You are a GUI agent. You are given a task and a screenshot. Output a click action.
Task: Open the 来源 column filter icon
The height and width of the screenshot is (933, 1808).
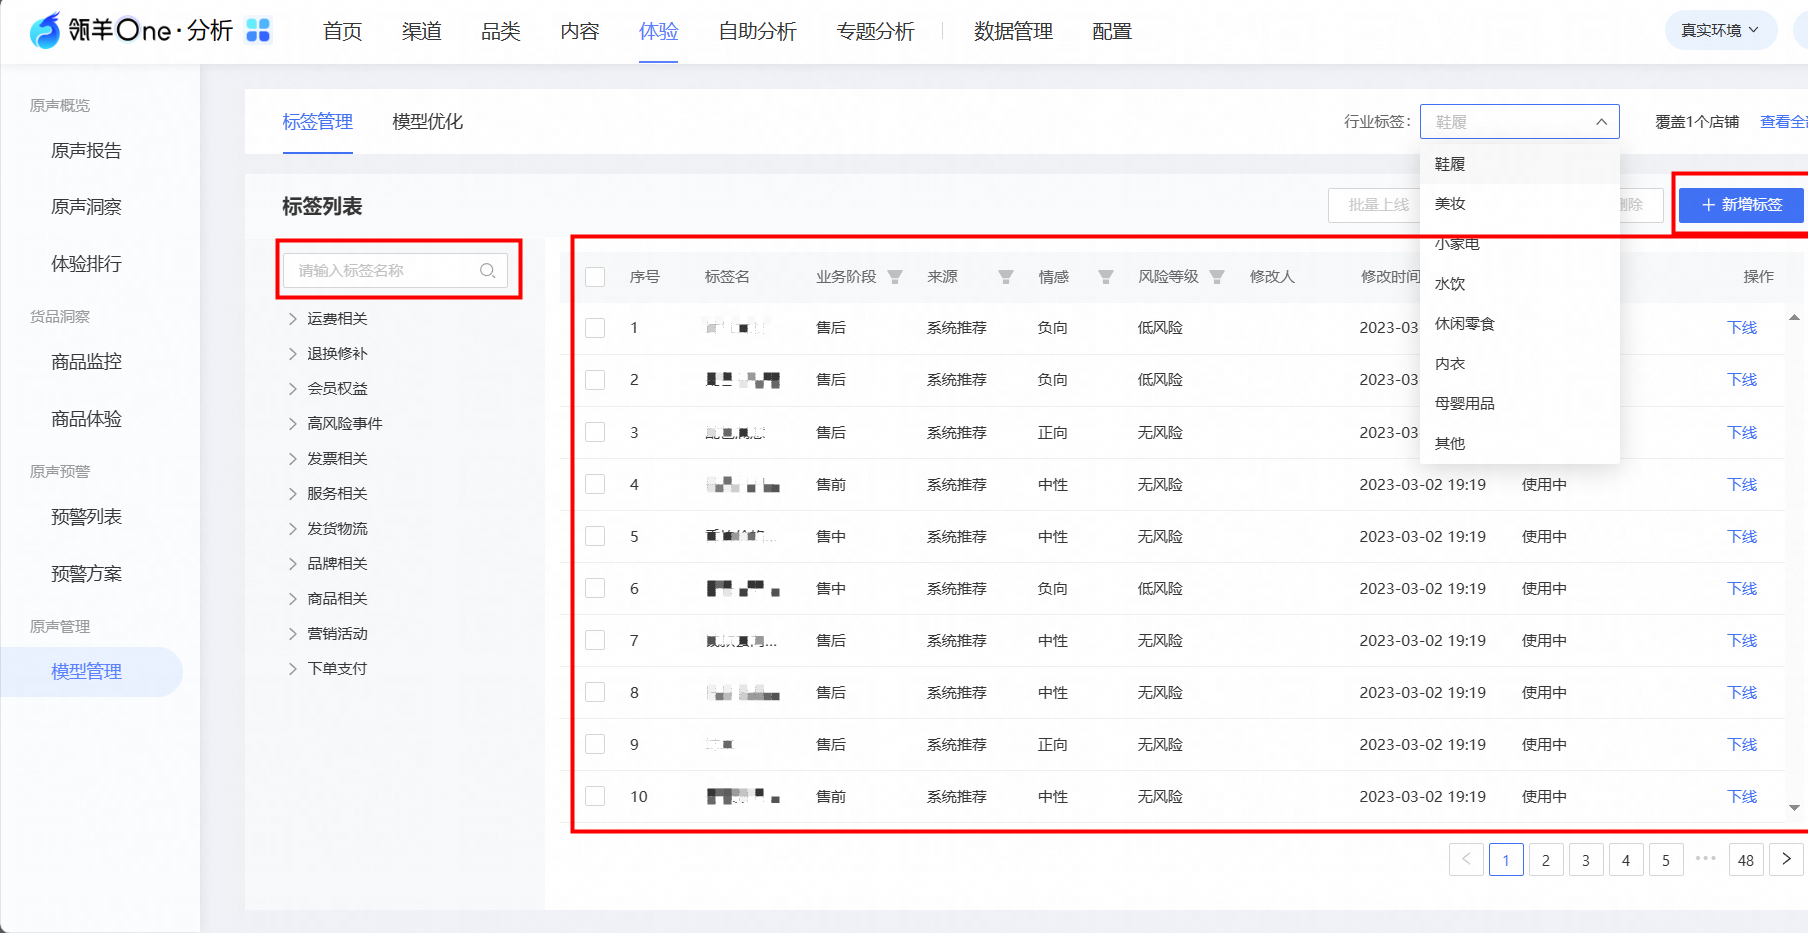click(x=1006, y=277)
